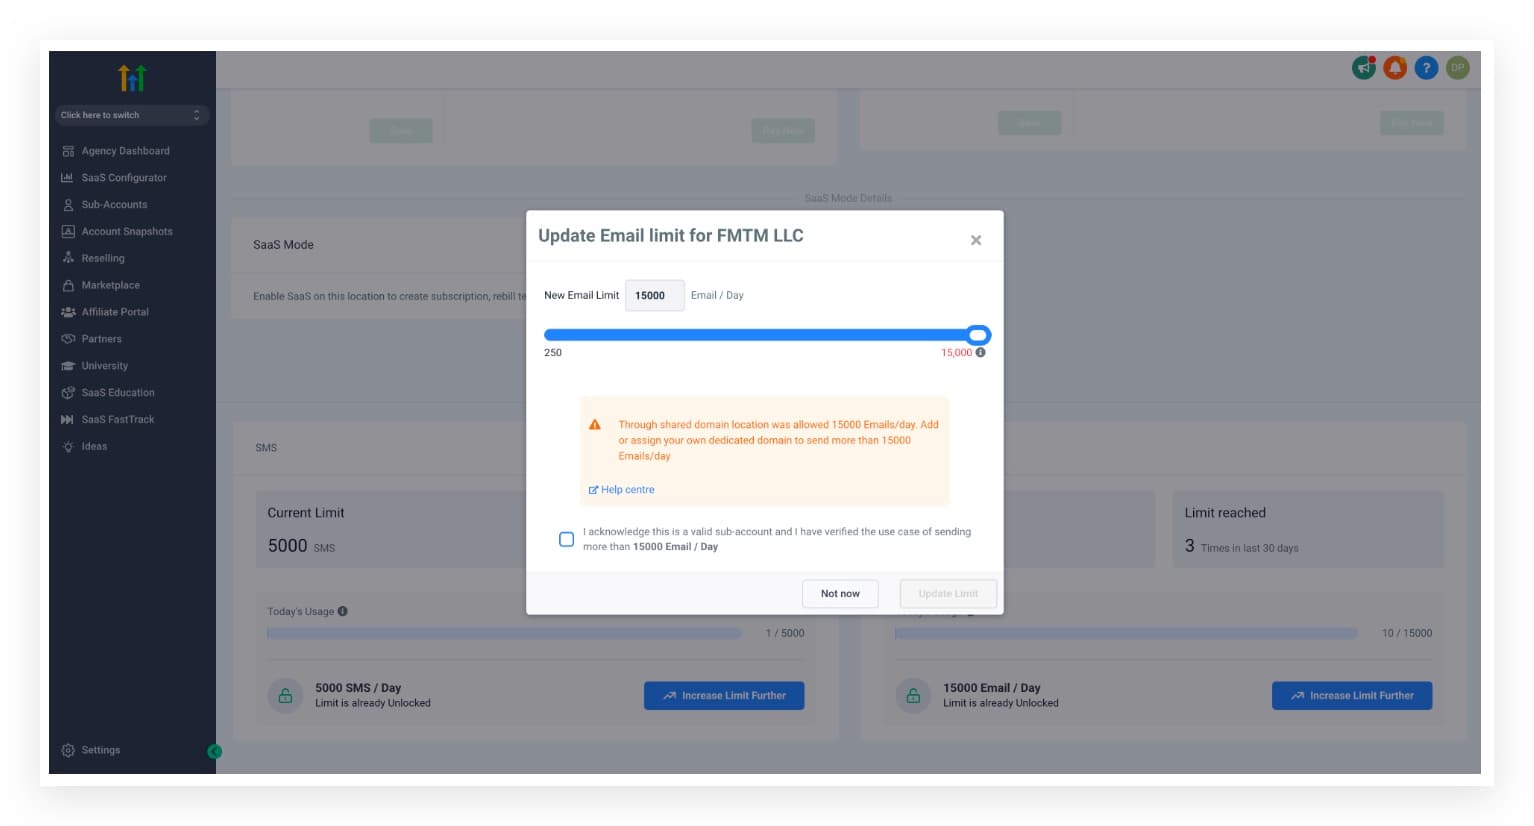1534x826 pixels.
Task: Click the Marketplace icon
Action: click(67, 285)
